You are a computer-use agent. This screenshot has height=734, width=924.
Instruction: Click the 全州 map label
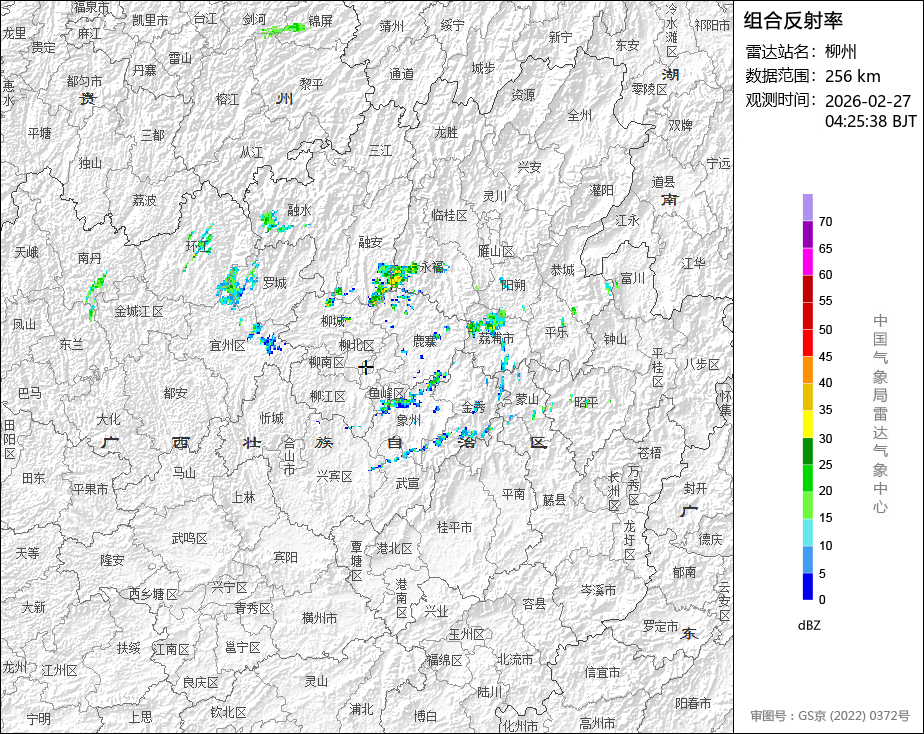pos(579,115)
